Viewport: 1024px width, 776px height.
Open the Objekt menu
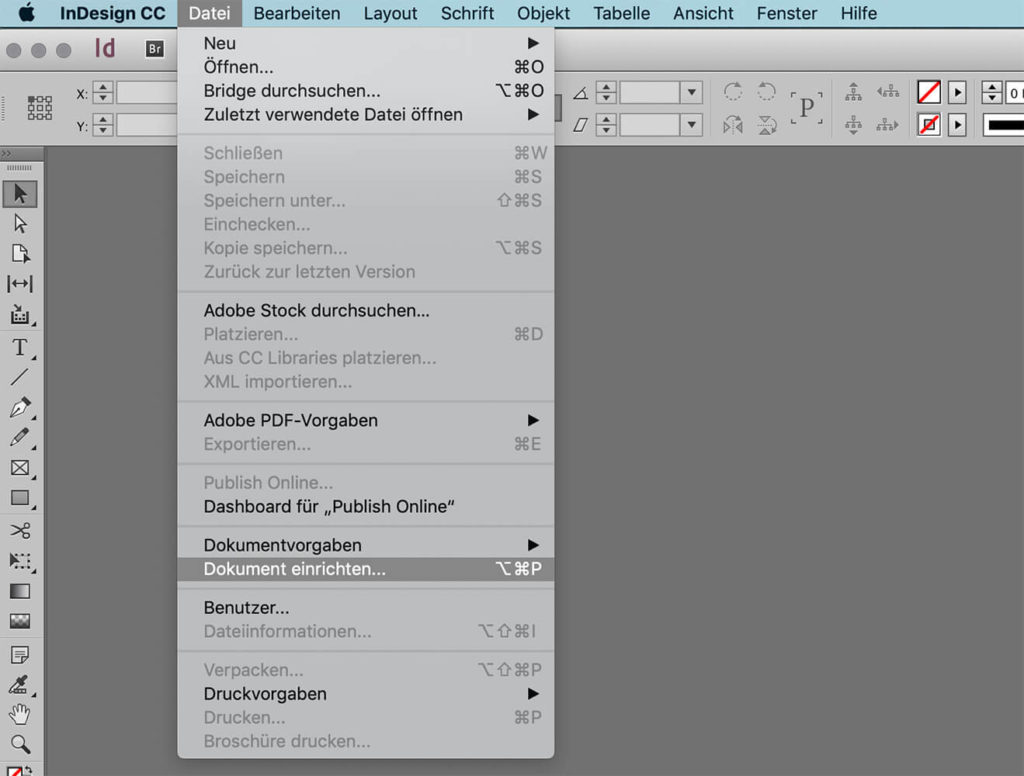pyautogui.click(x=543, y=13)
